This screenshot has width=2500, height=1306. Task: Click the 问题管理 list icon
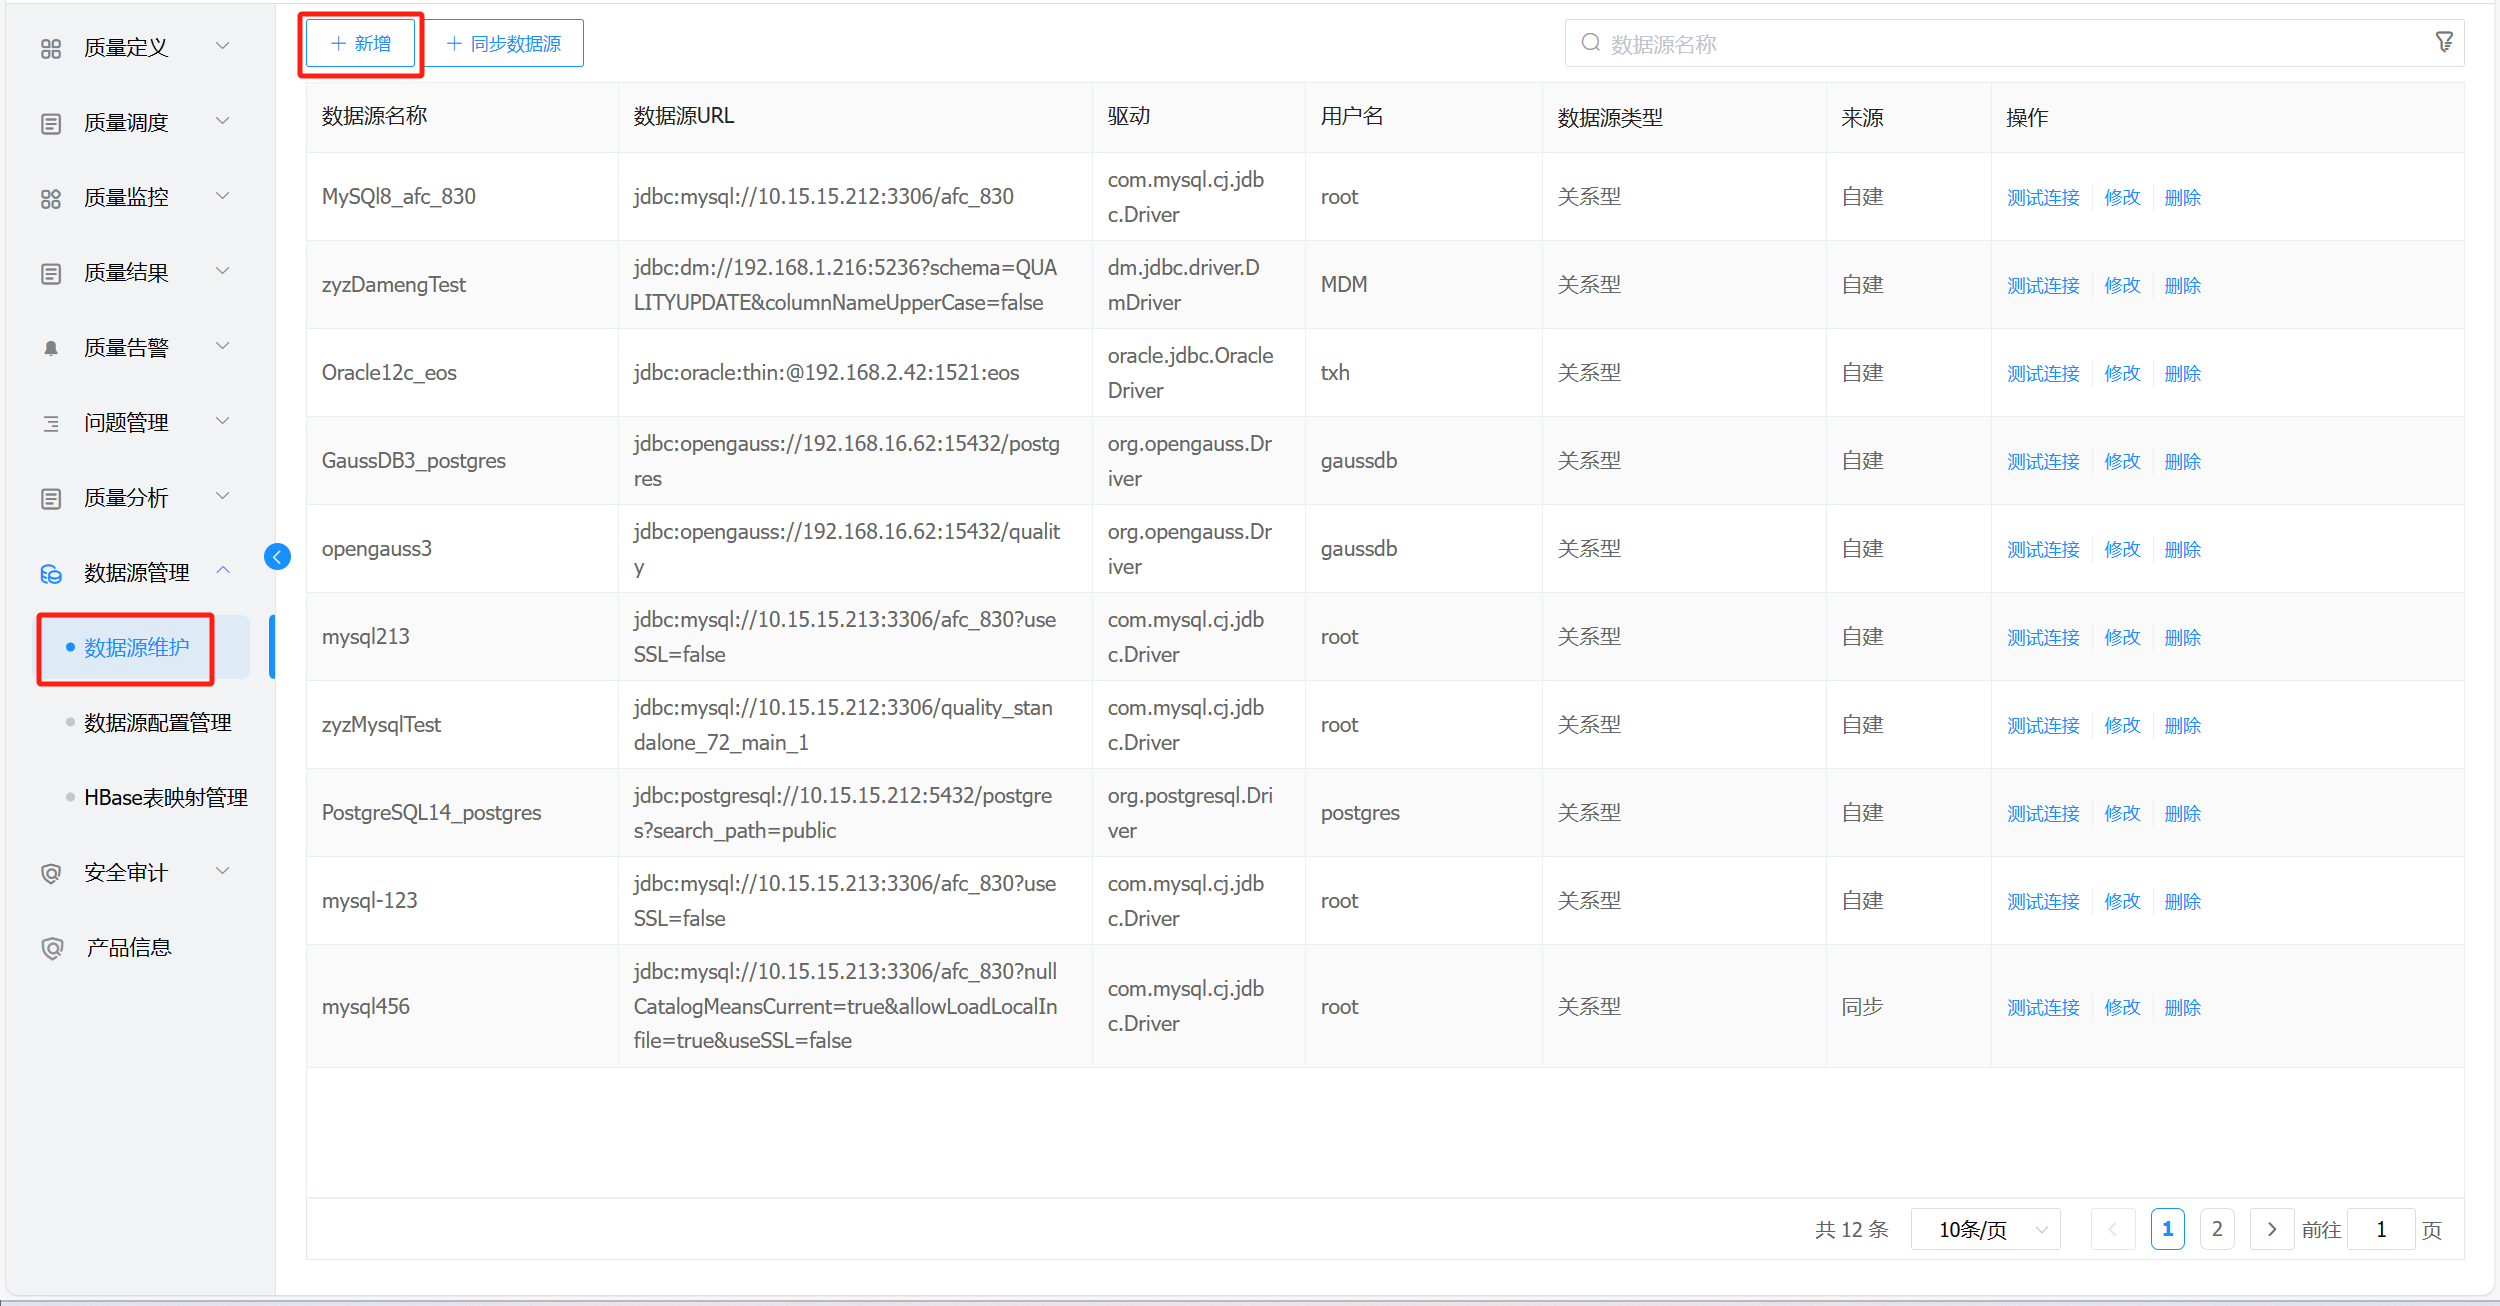[51, 423]
